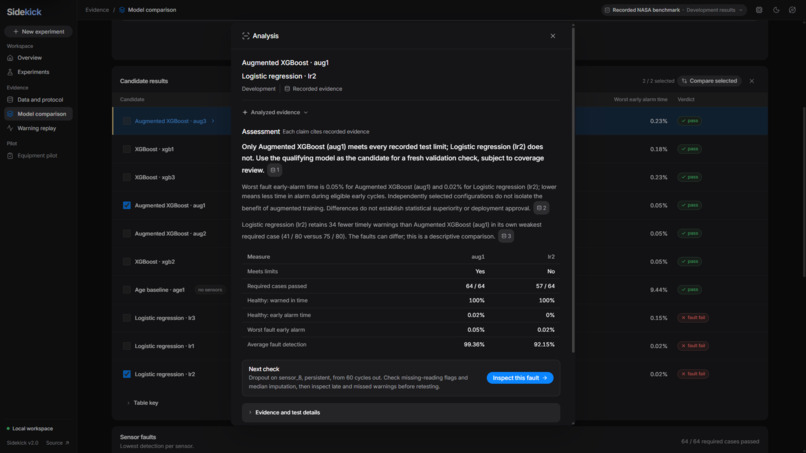Click the breadcrumb Model comparison cube icon
Image resolution: width=806 pixels, height=453 pixels.
[122, 10]
